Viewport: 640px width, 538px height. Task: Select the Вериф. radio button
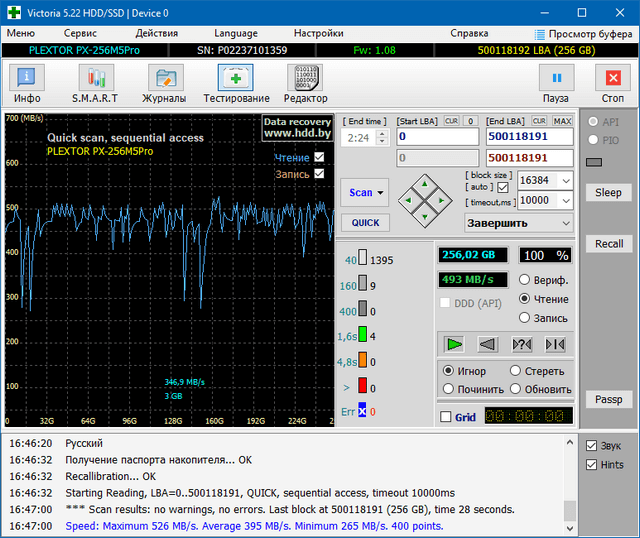point(525,280)
